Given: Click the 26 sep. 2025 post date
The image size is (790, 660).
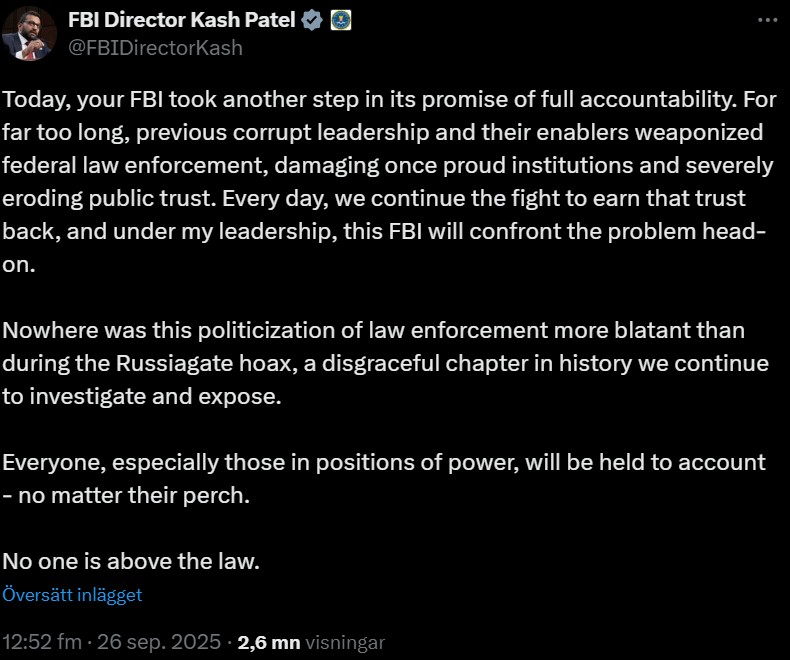Looking at the screenshot, I should [159, 642].
